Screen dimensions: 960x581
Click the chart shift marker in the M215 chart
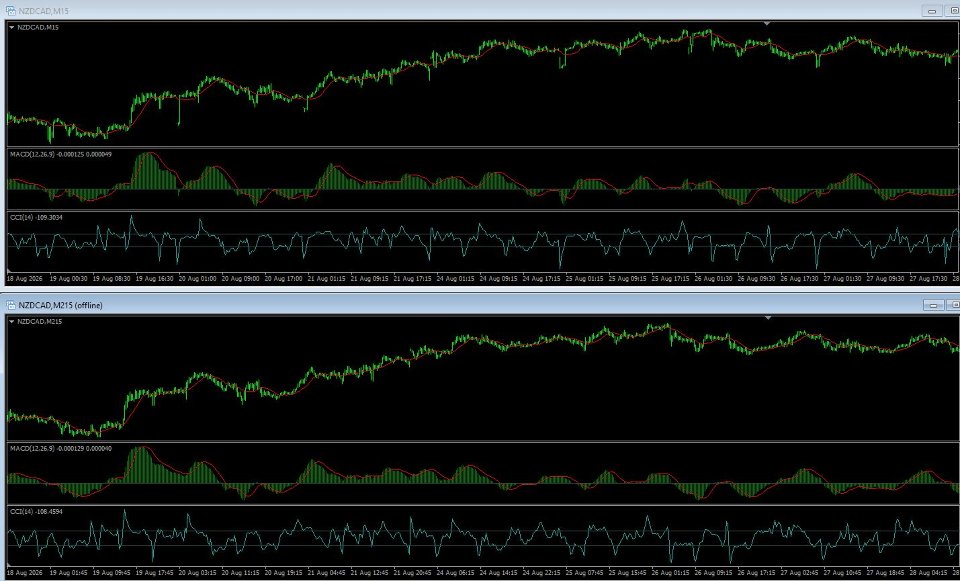pos(768,318)
